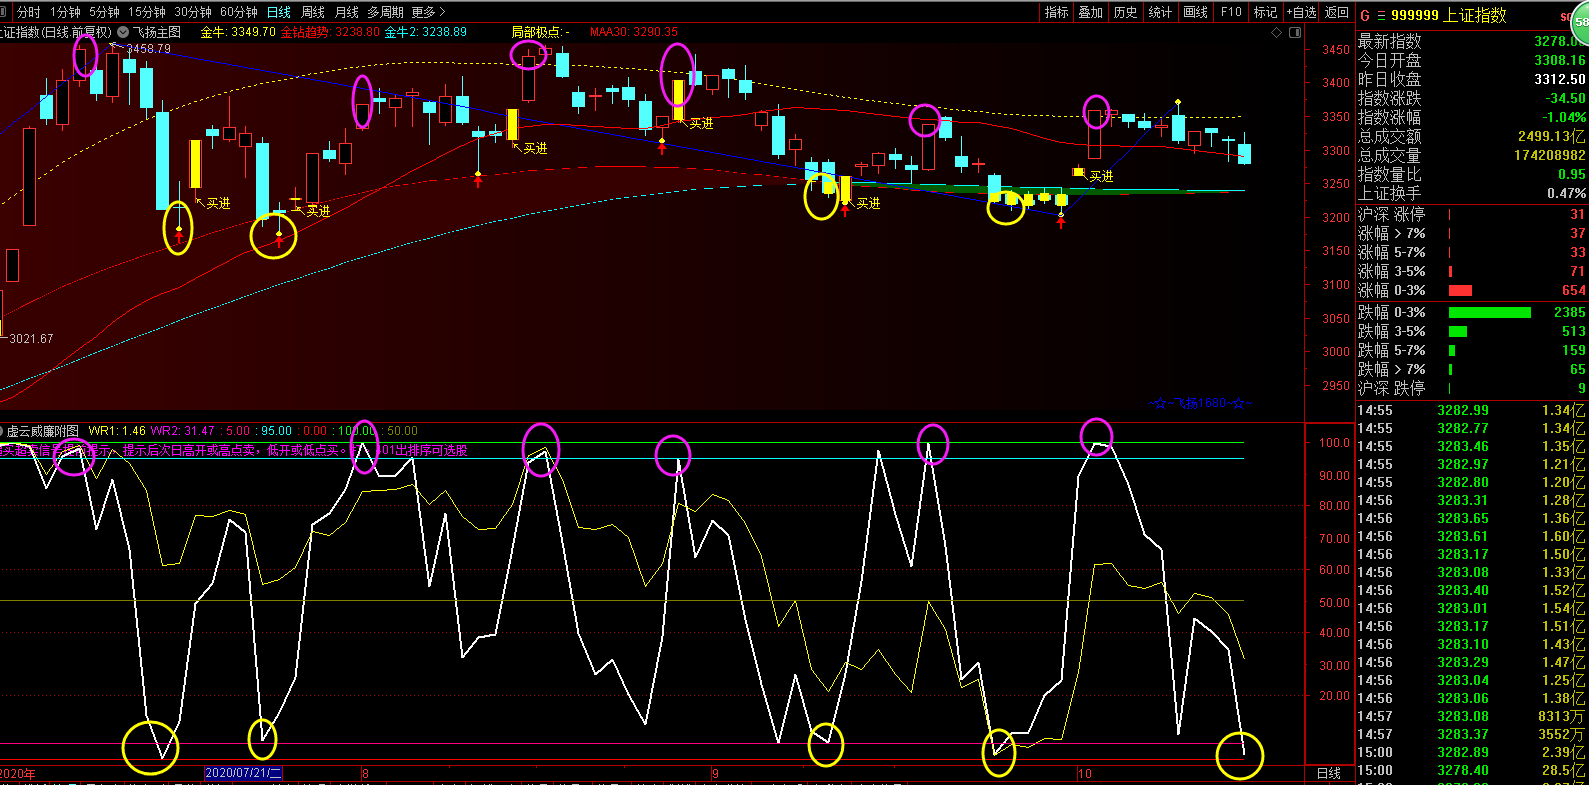Click the 昨日收盘 3312.50 row
The height and width of the screenshot is (785, 1589).
coord(1472,79)
